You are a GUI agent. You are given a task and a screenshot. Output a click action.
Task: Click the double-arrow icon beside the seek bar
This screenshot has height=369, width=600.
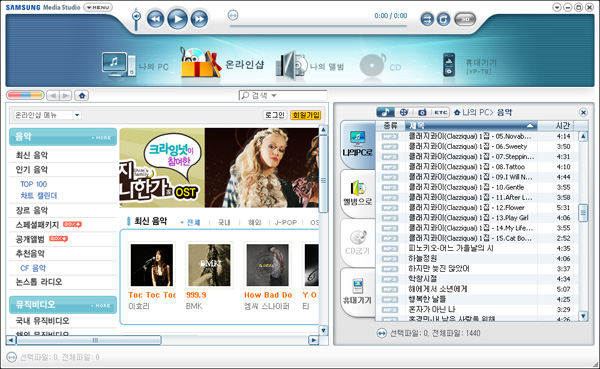coord(233,15)
